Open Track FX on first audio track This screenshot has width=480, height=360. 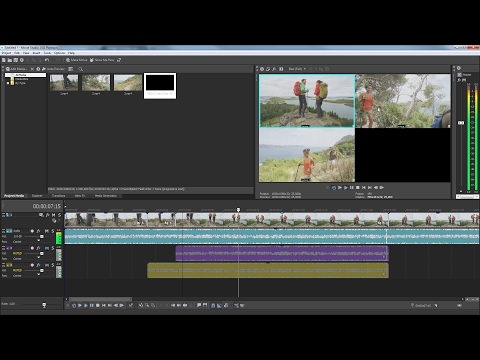[39, 231]
